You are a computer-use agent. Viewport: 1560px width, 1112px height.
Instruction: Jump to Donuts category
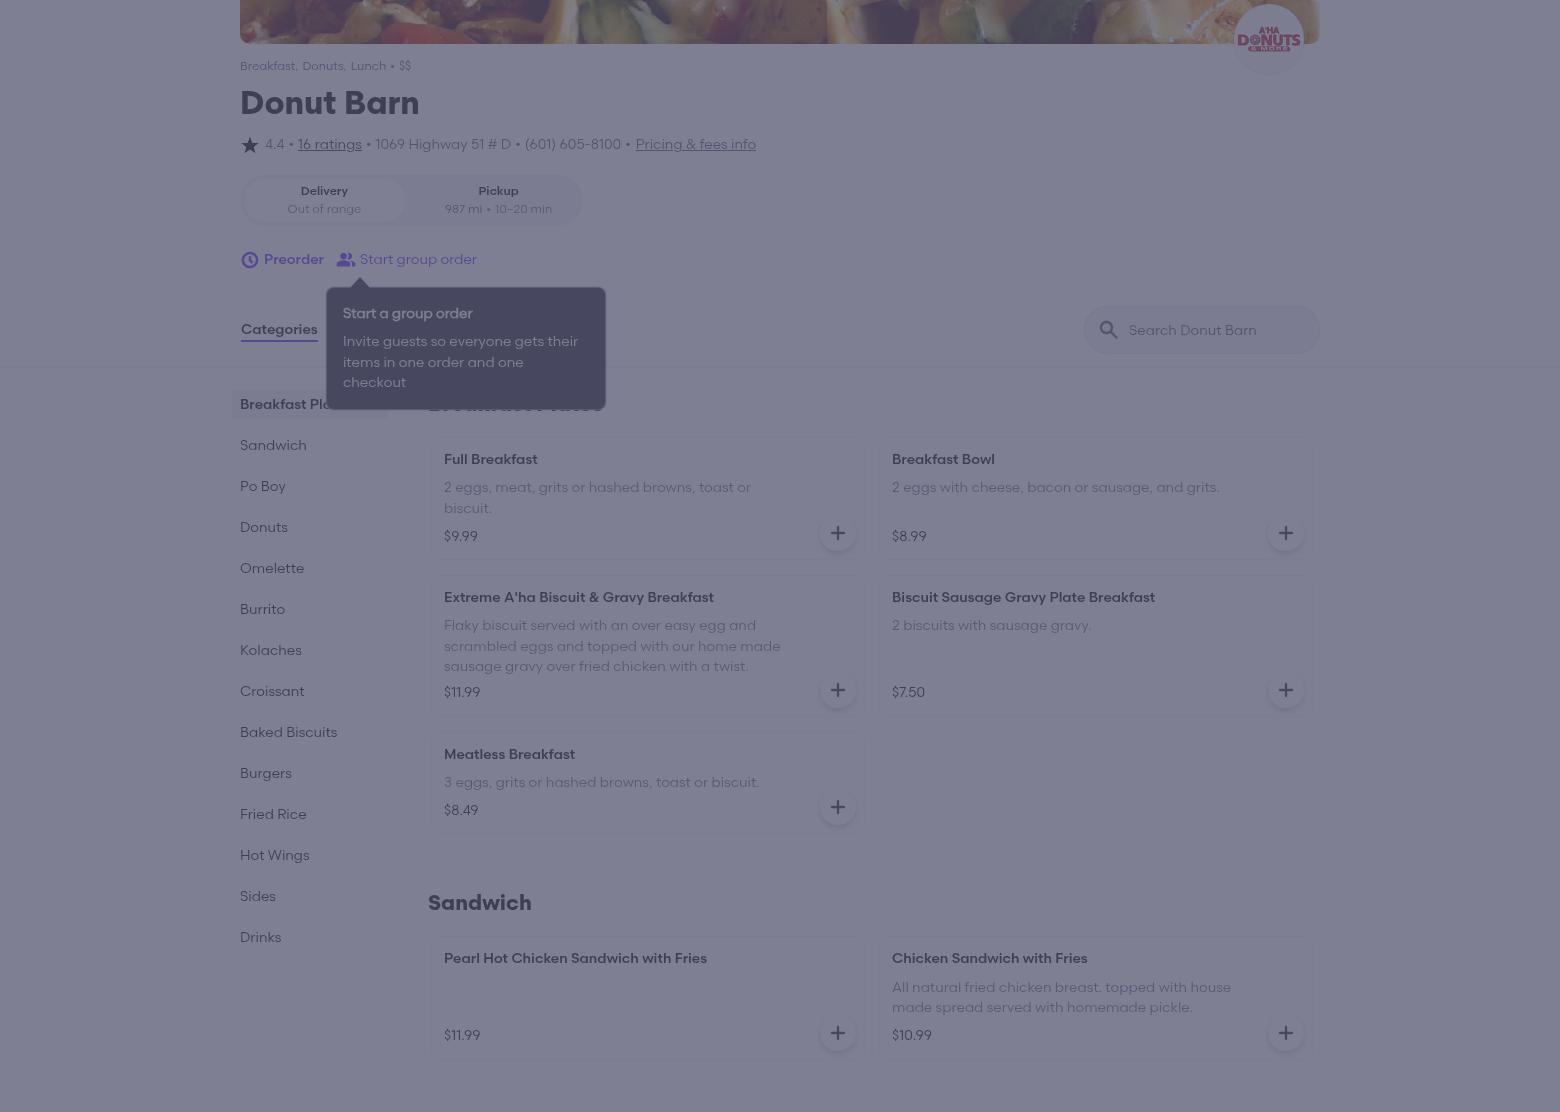pyautogui.click(x=264, y=527)
